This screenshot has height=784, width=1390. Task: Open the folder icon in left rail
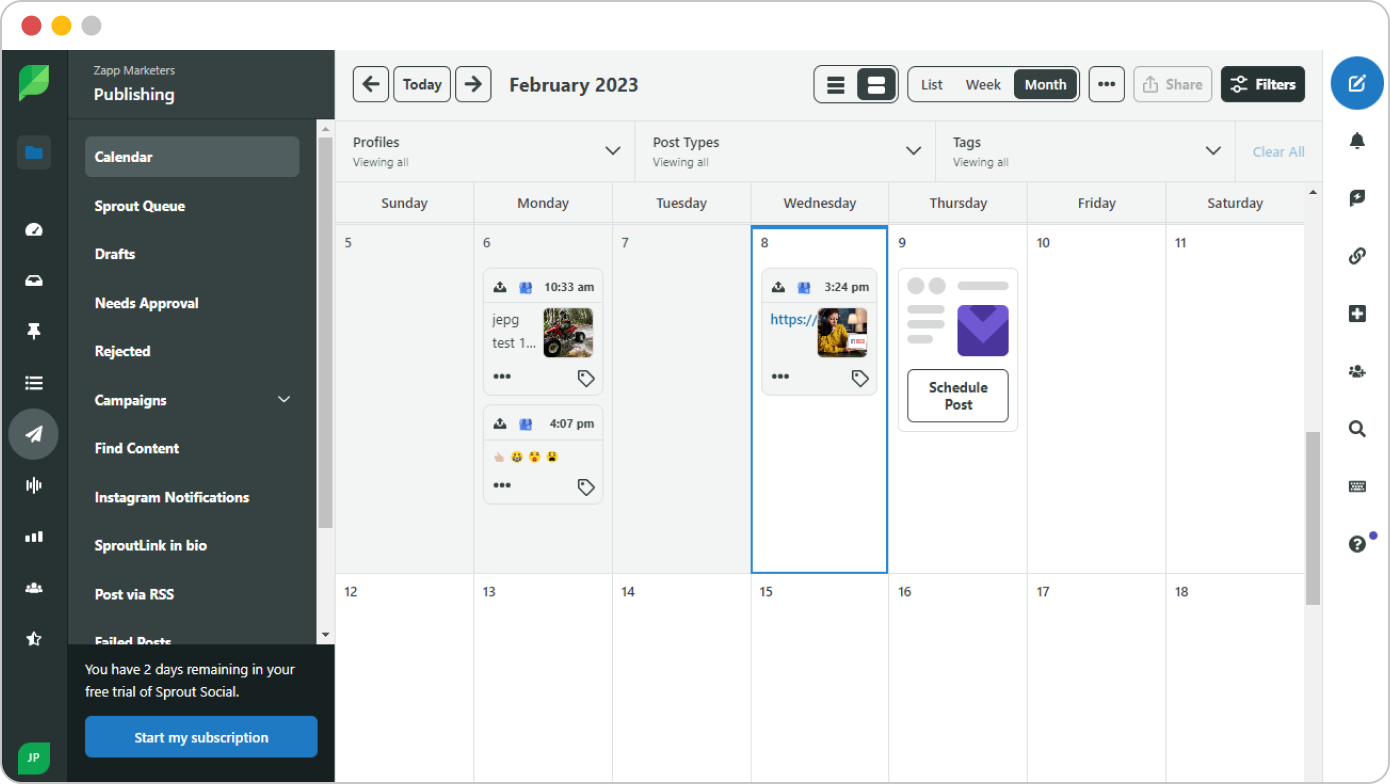(34, 153)
